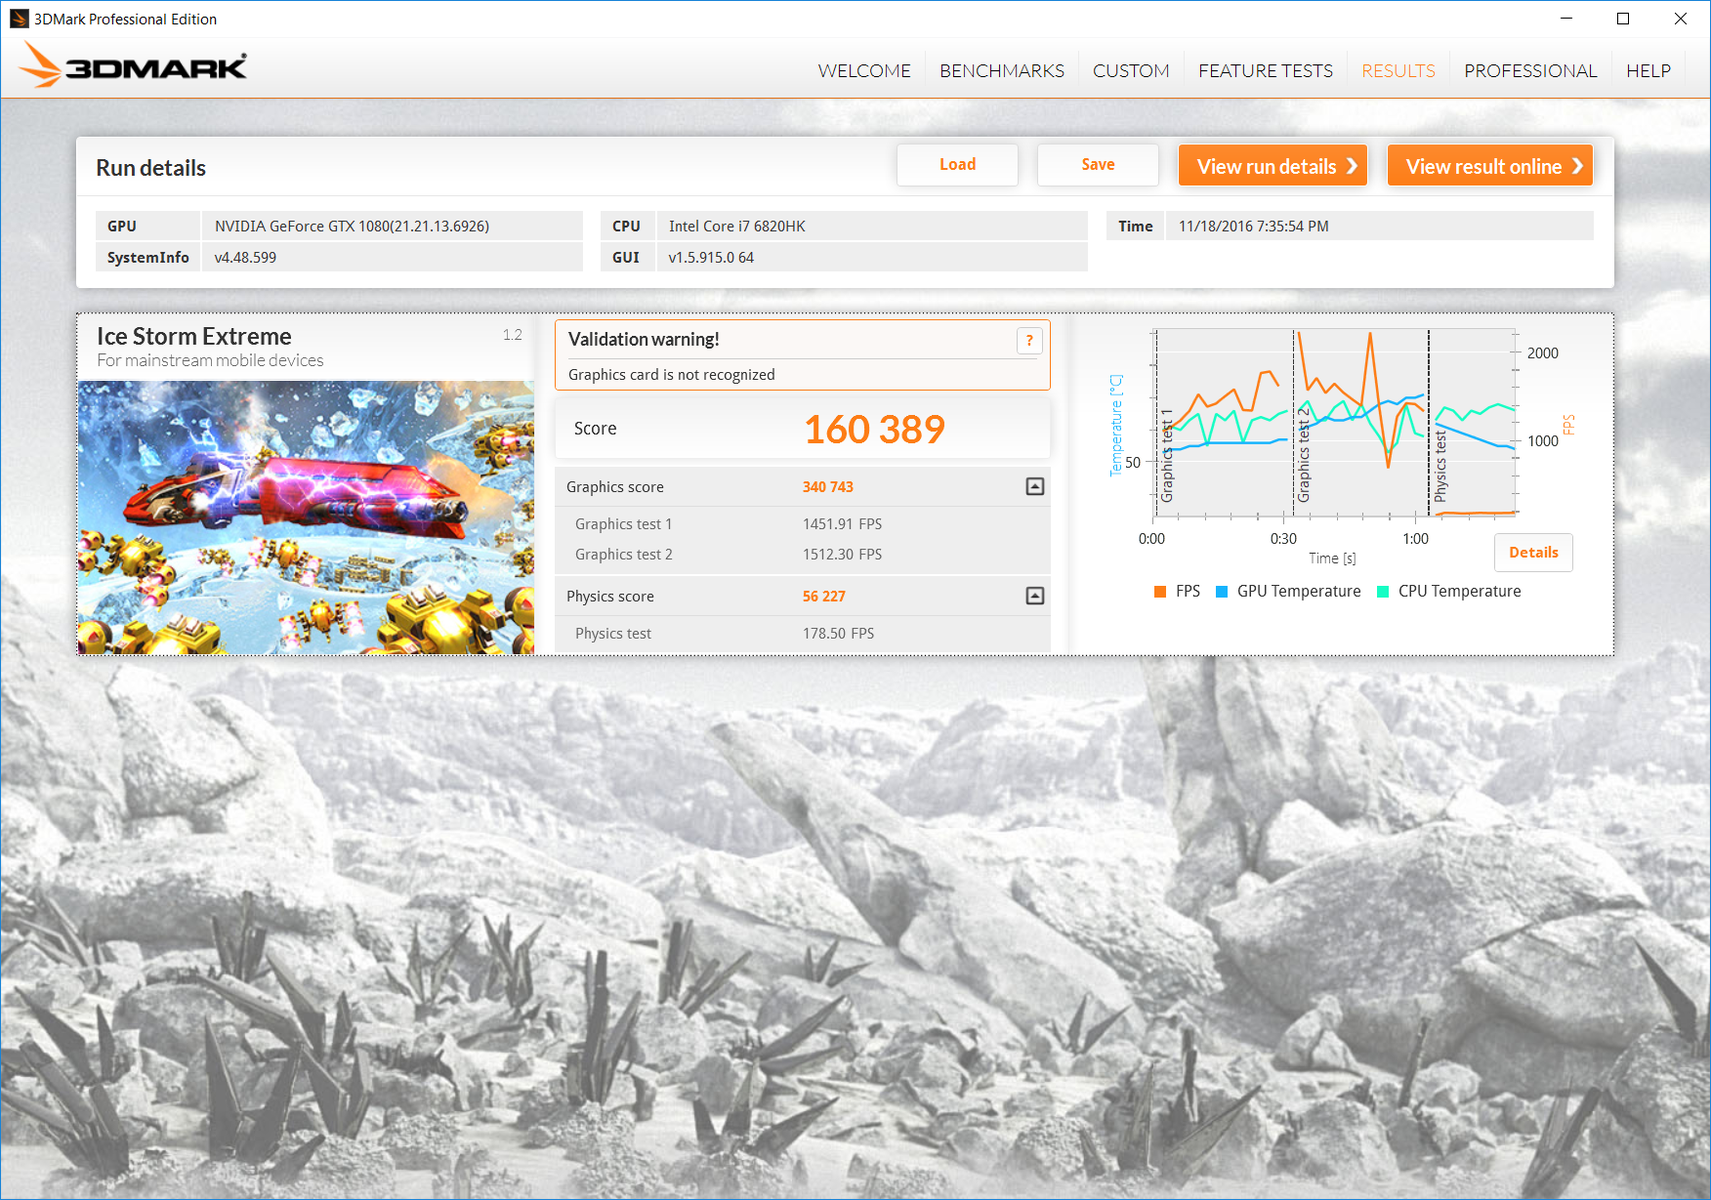Image resolution: width=1711 pixels, height=1200 pixels.
Task: Click 'For mainstream mobile devices' subtitle
Action: pos(210,360)
